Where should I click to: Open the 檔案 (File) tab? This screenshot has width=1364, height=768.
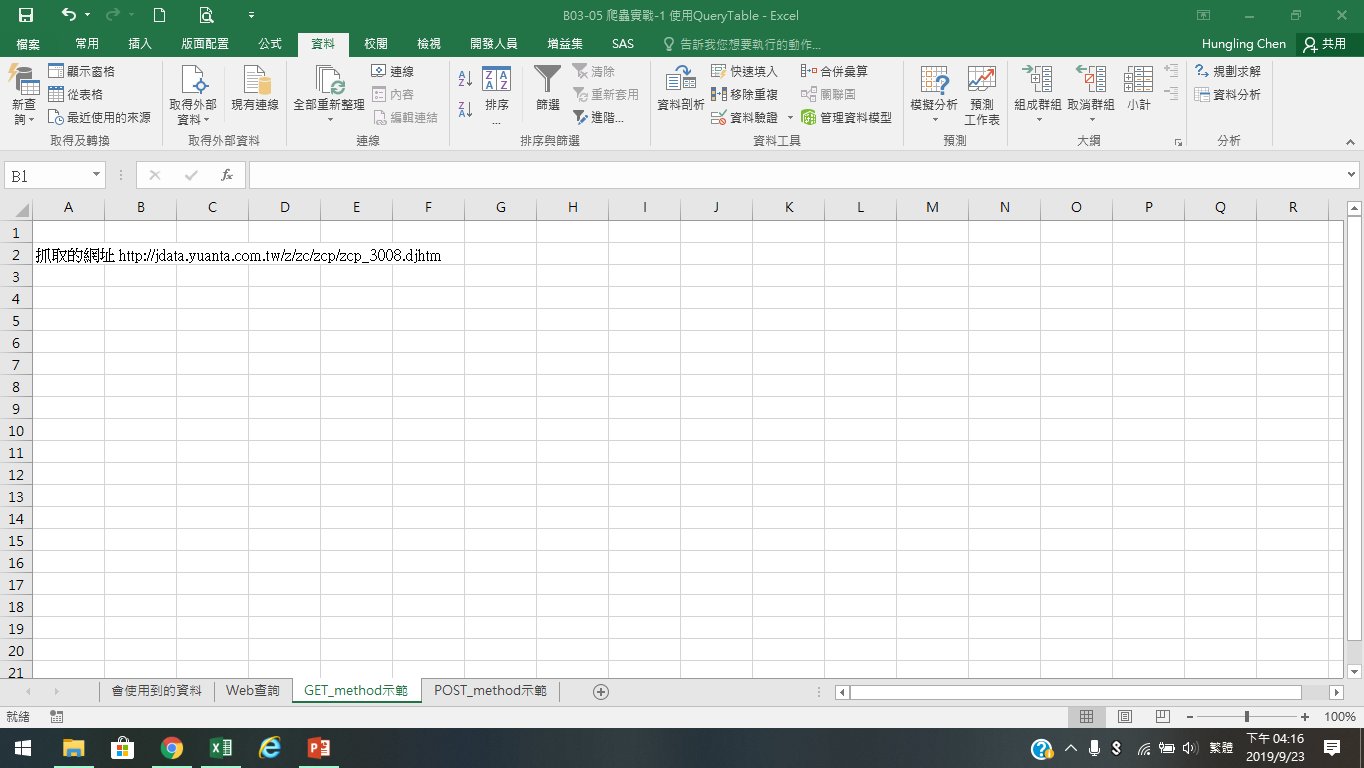tap(28, 44)
